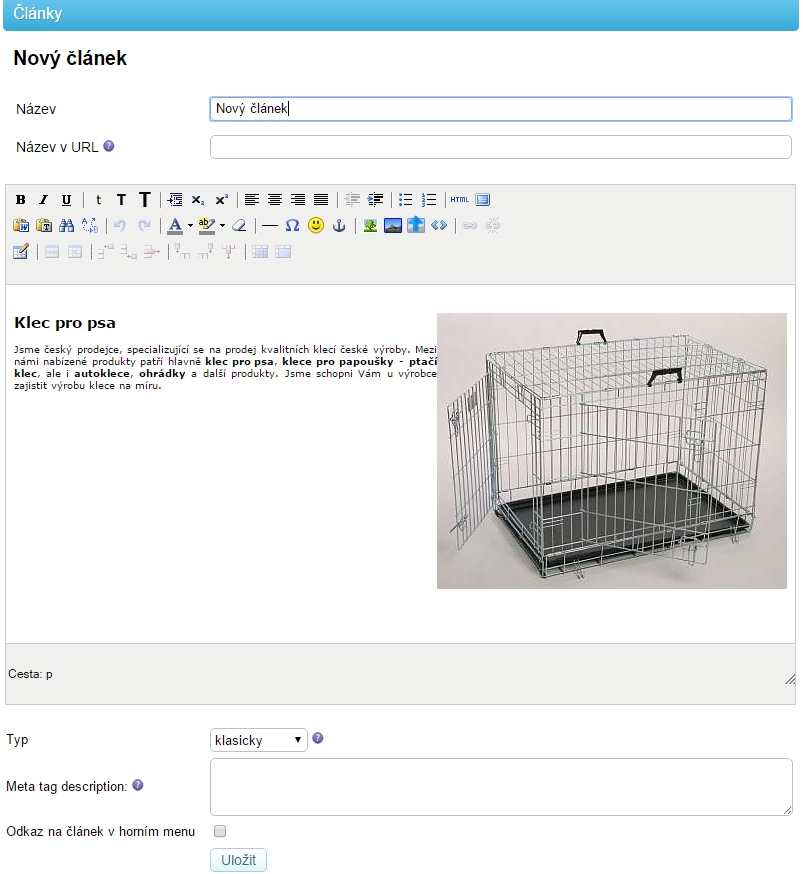Expand the highlight color dropdown arrow

point(223,226)
